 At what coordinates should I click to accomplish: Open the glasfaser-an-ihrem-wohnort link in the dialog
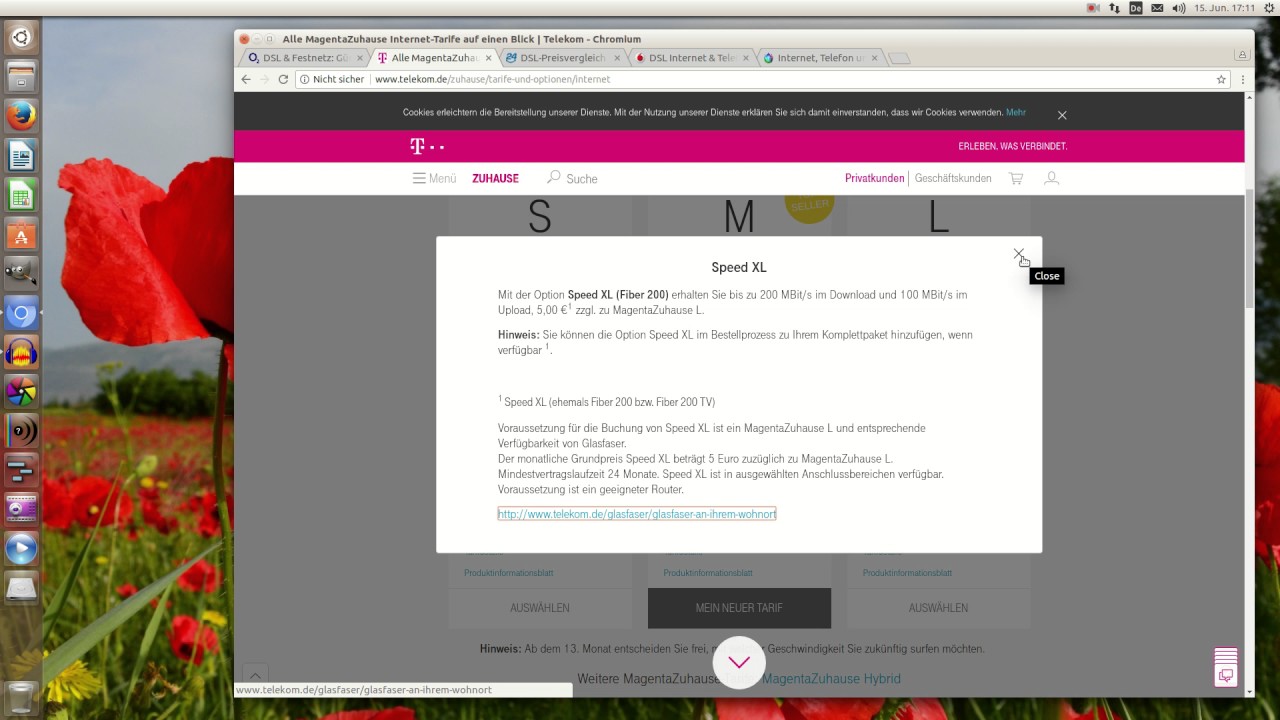click(637, 514)
